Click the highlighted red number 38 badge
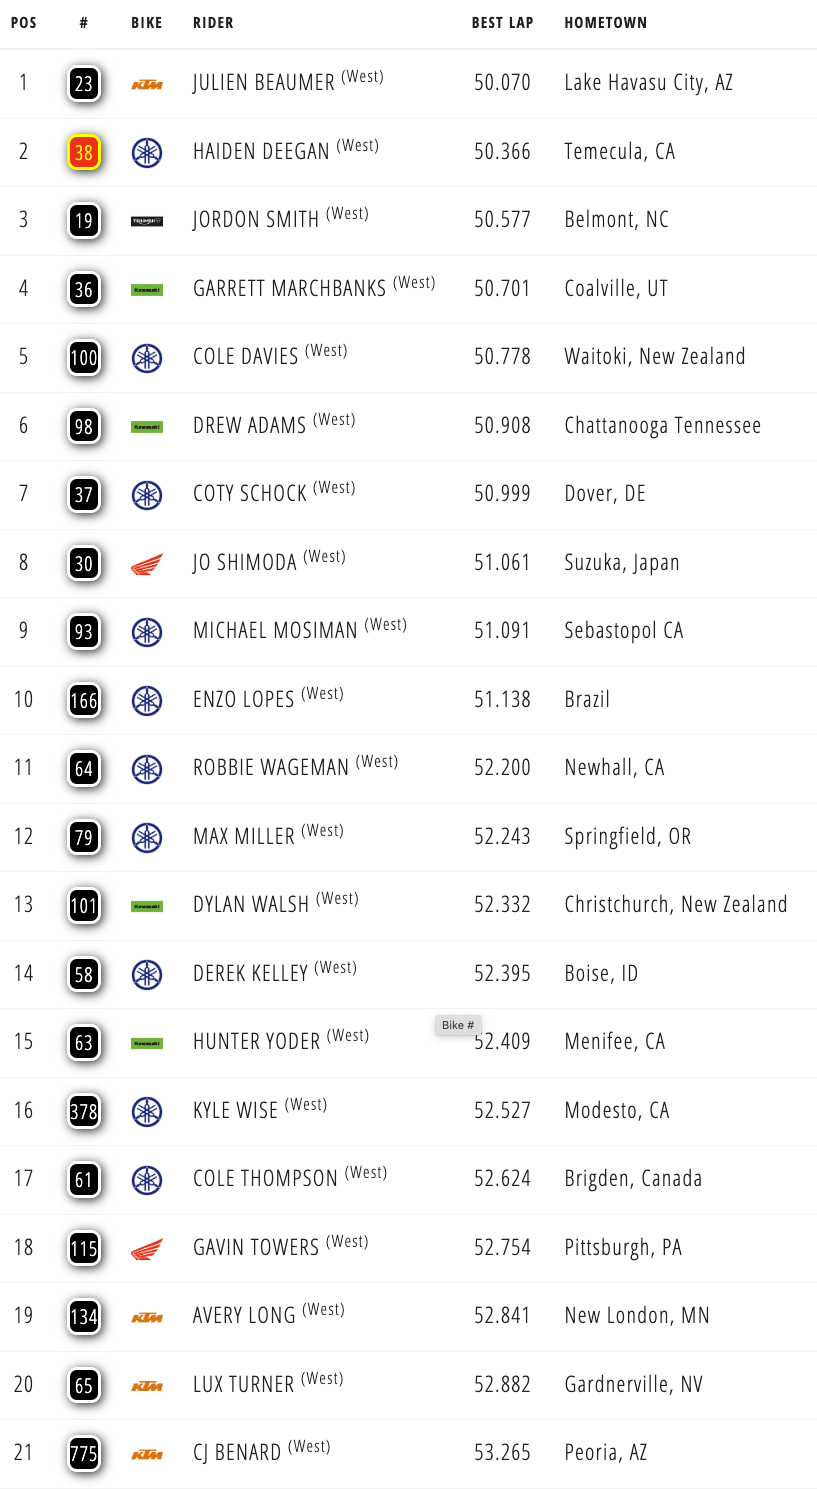Viewport: 817px width, 1489px height. coord(84,152)
